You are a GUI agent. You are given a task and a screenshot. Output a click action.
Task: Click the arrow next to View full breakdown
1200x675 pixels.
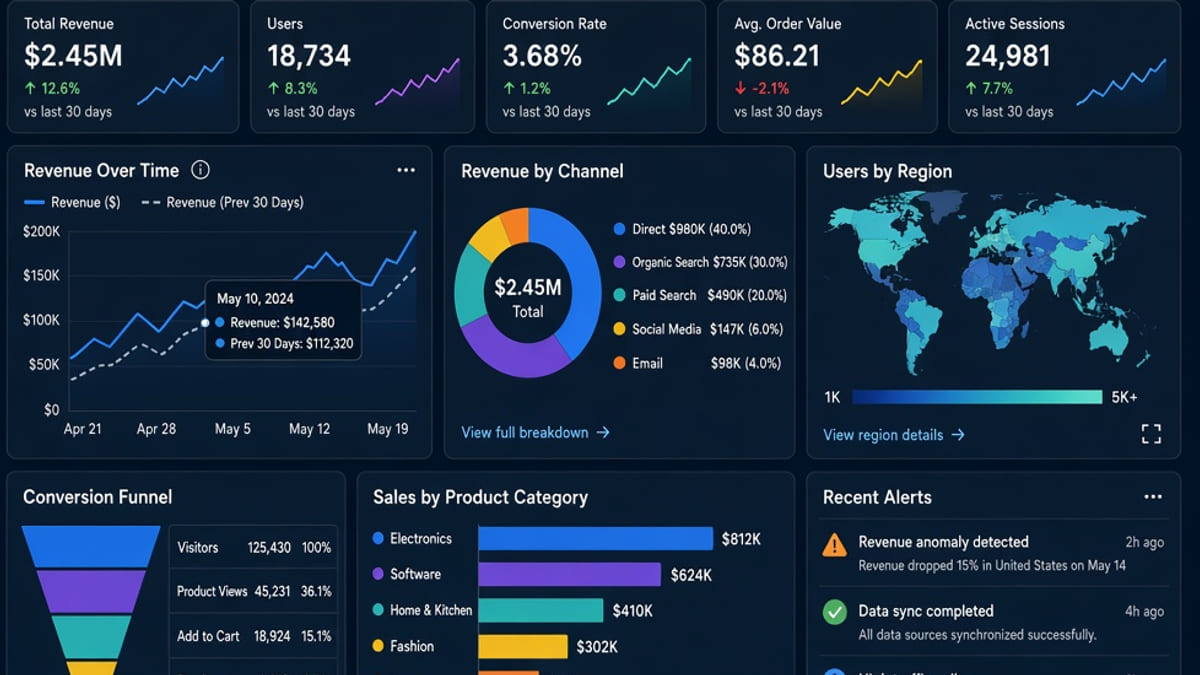pos(603,432)
